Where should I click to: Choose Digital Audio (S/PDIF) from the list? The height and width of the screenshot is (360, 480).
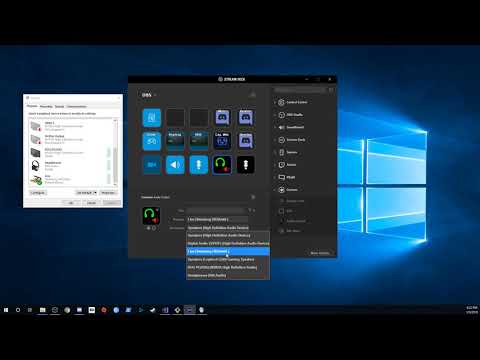[x=228, y=243]
